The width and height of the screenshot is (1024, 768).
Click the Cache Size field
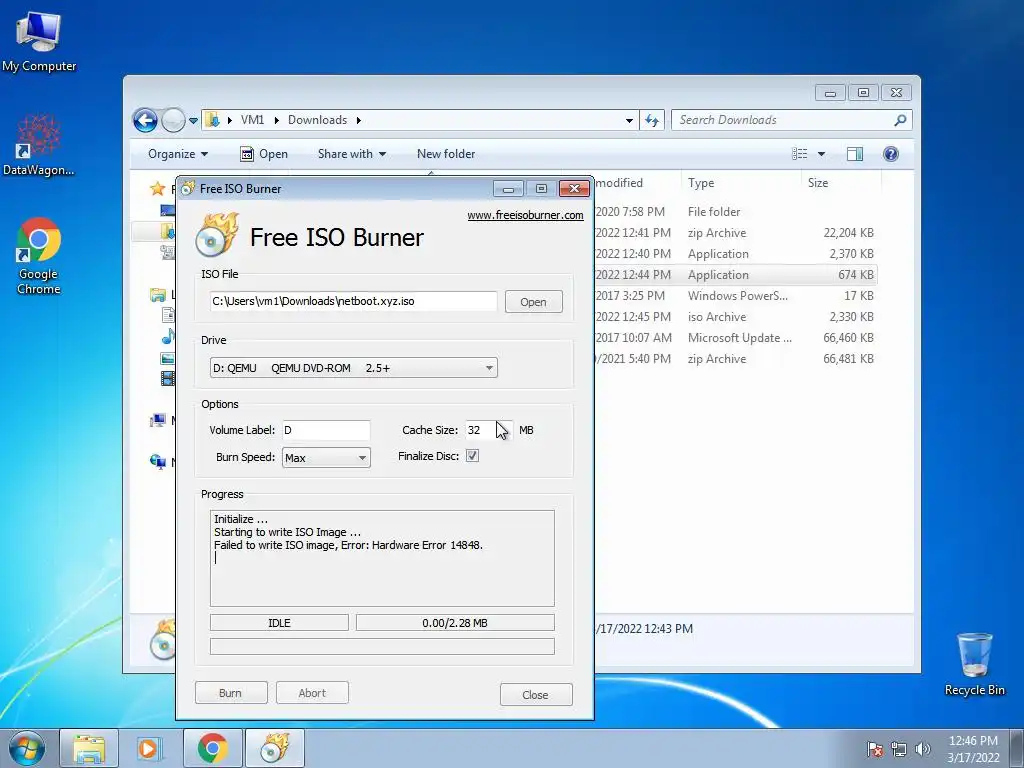tap(488, 430)
